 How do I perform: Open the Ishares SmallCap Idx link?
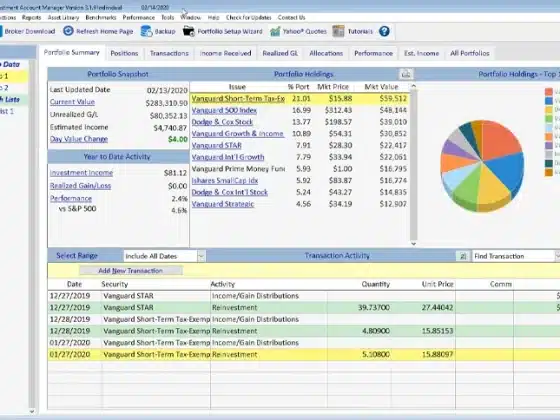[225, 181]
